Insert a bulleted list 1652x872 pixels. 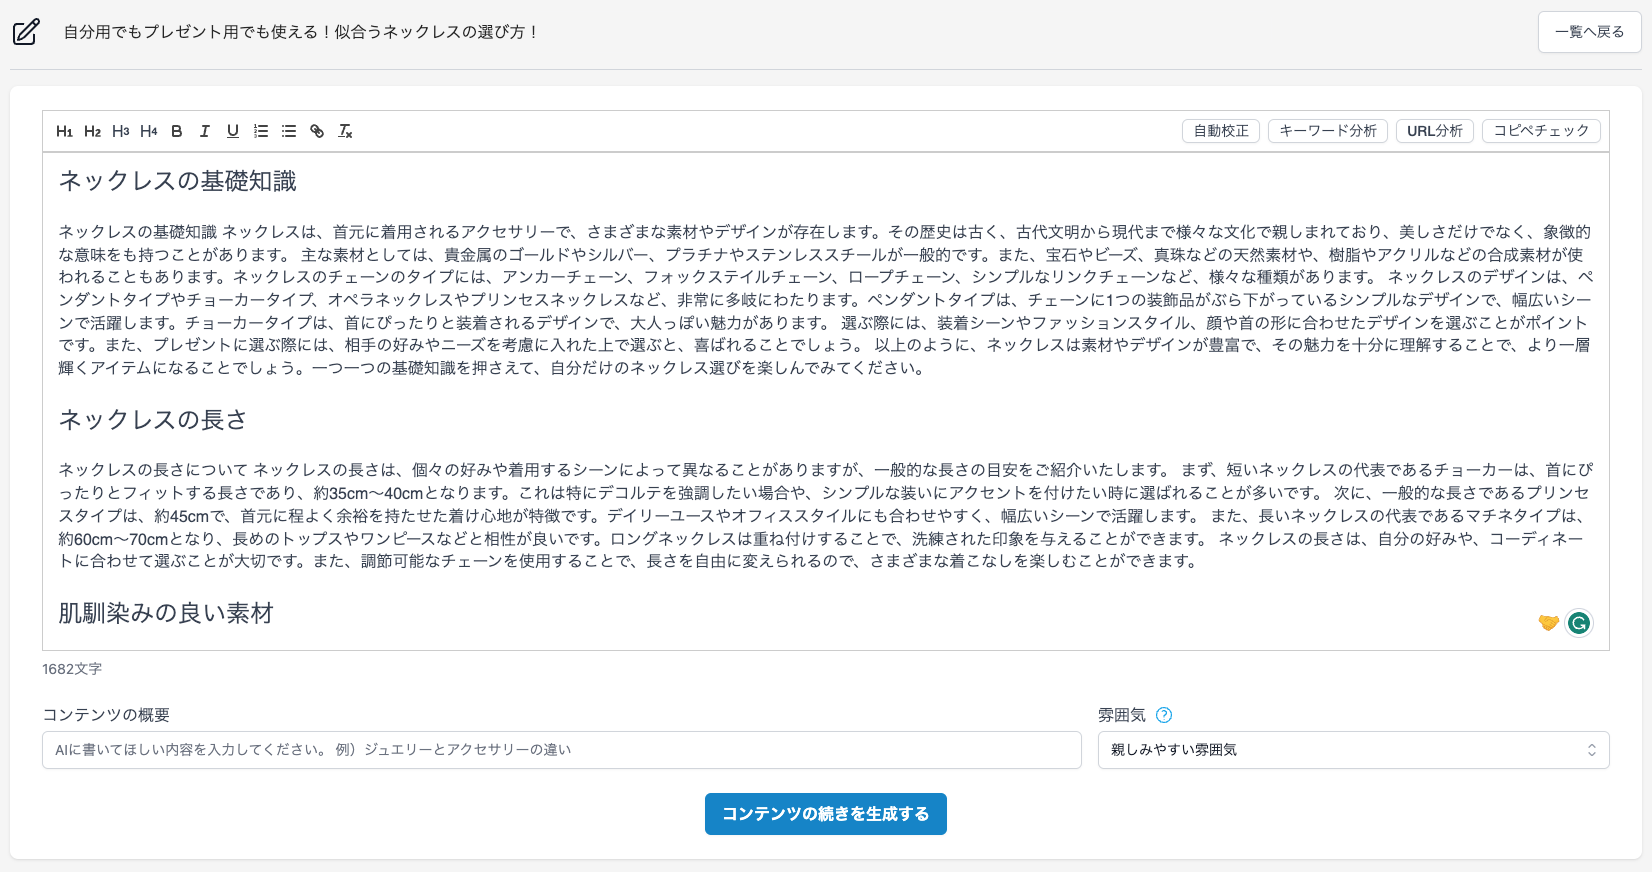point(289,131)
